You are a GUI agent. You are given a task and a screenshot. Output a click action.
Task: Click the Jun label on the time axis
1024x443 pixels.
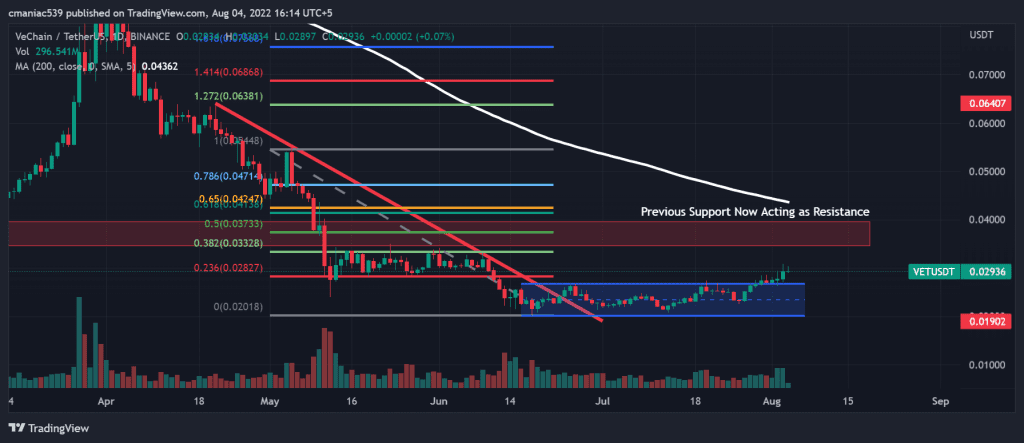pyautogui.click(x=441, y=400)
